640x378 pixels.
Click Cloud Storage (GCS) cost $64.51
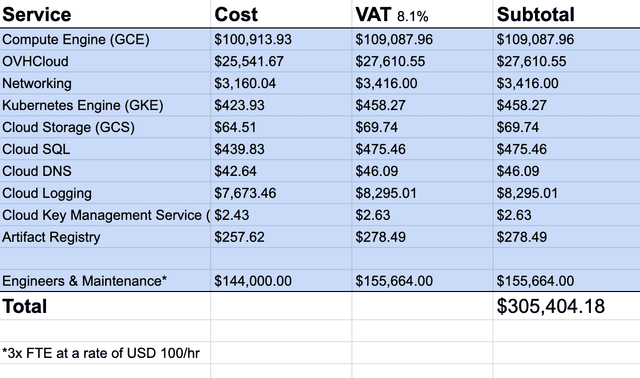coord(281,127)
